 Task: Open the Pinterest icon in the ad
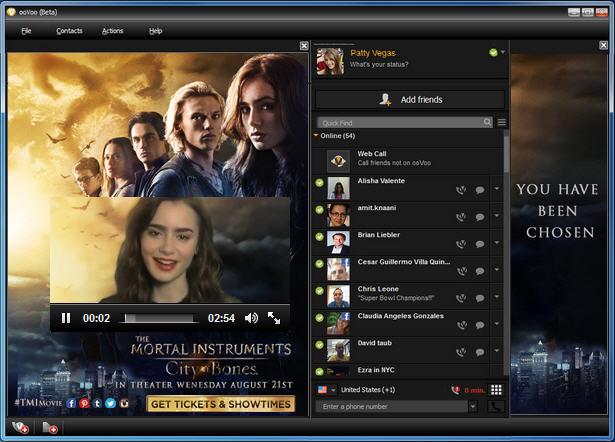click(x=84, y=404)
